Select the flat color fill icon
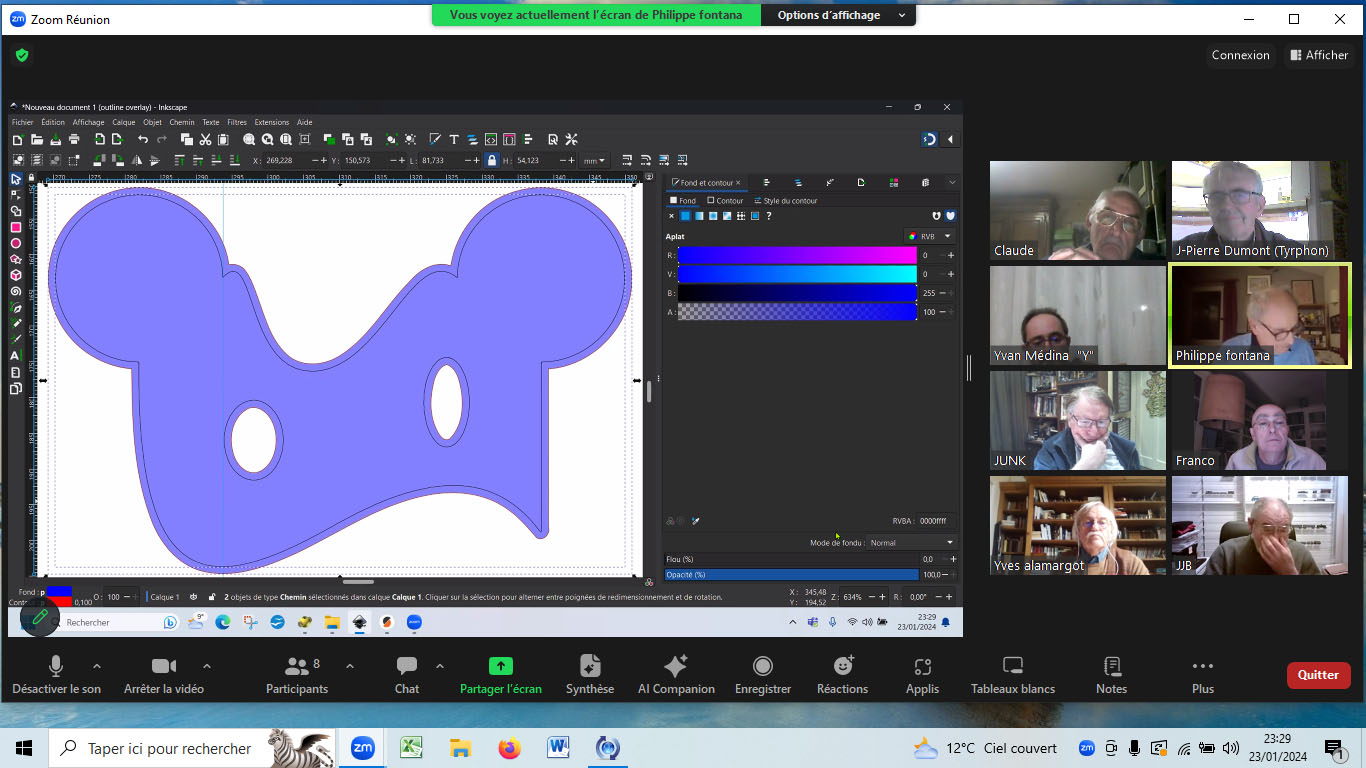This screenshot has width=1366, height=768. coord(685,216)
